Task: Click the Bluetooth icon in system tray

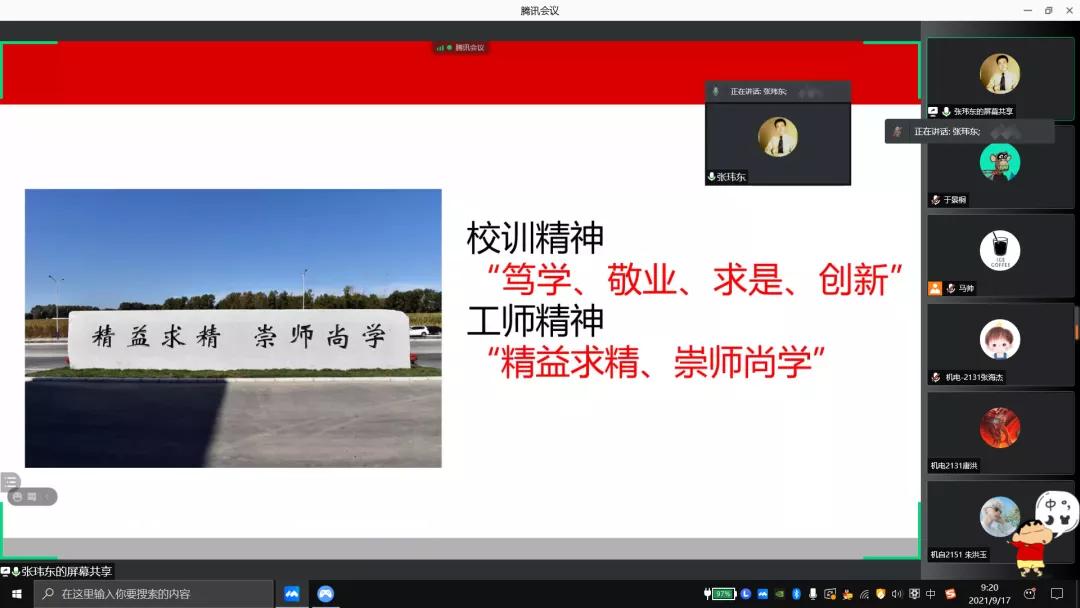Action: click(x=796, y=594)
